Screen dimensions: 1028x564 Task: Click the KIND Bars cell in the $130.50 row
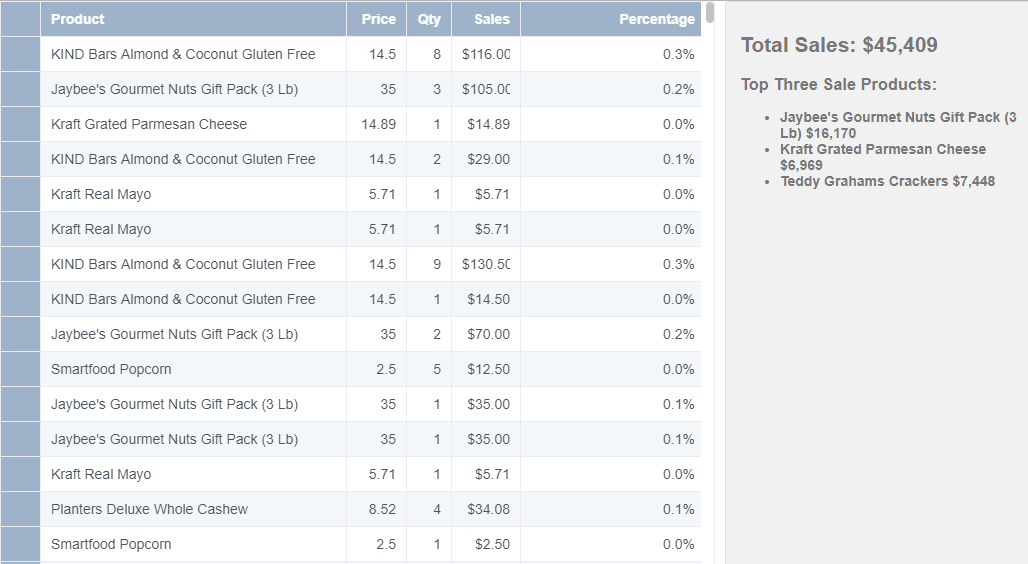pyautogui.click(x=193, y=264)
